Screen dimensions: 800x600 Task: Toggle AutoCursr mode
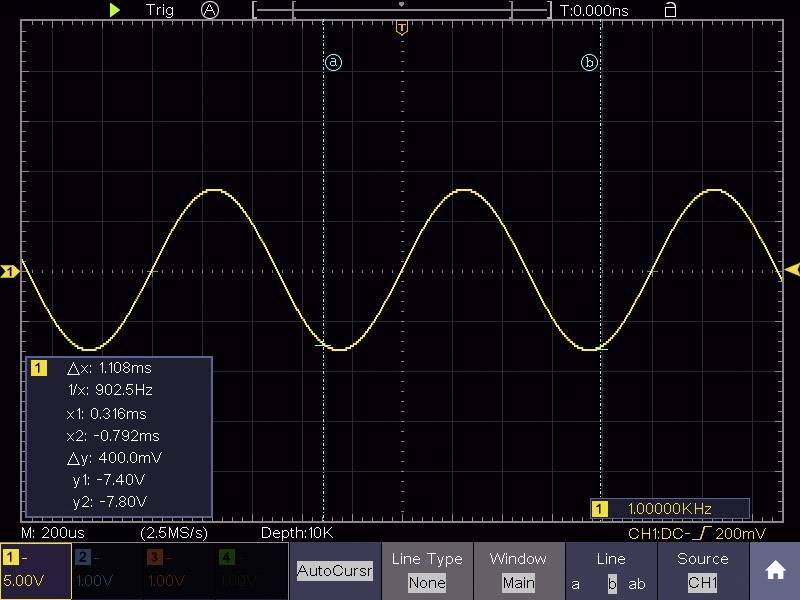(334, 570)
